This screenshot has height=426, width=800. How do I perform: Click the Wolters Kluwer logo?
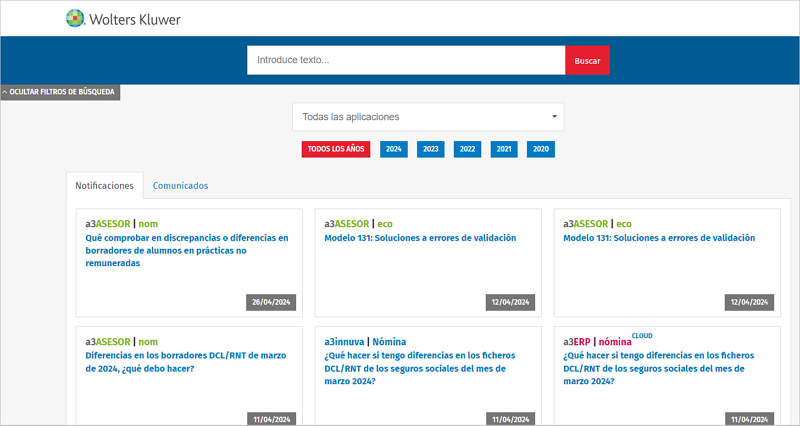123,19
